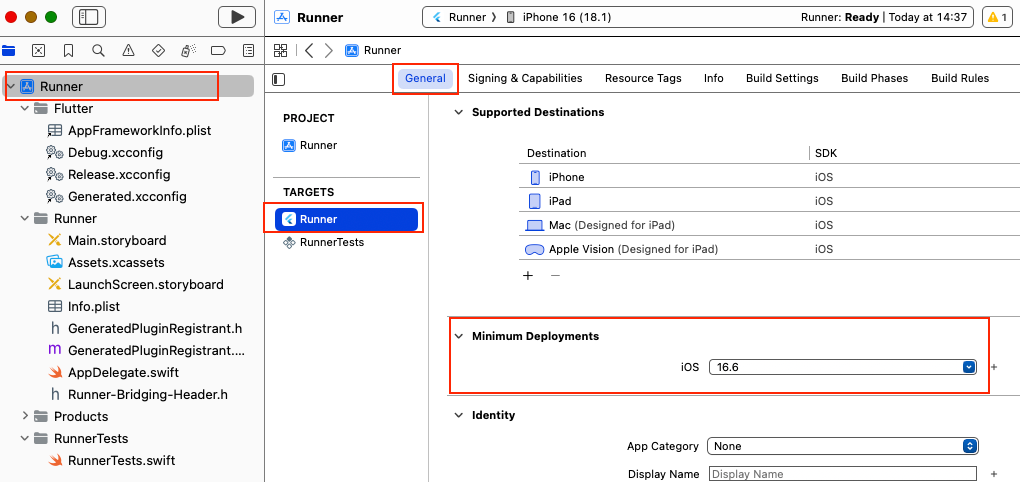The image size is (1020, 482).
Task: Add a supported destination with plus
Action: tap(528, 275)
